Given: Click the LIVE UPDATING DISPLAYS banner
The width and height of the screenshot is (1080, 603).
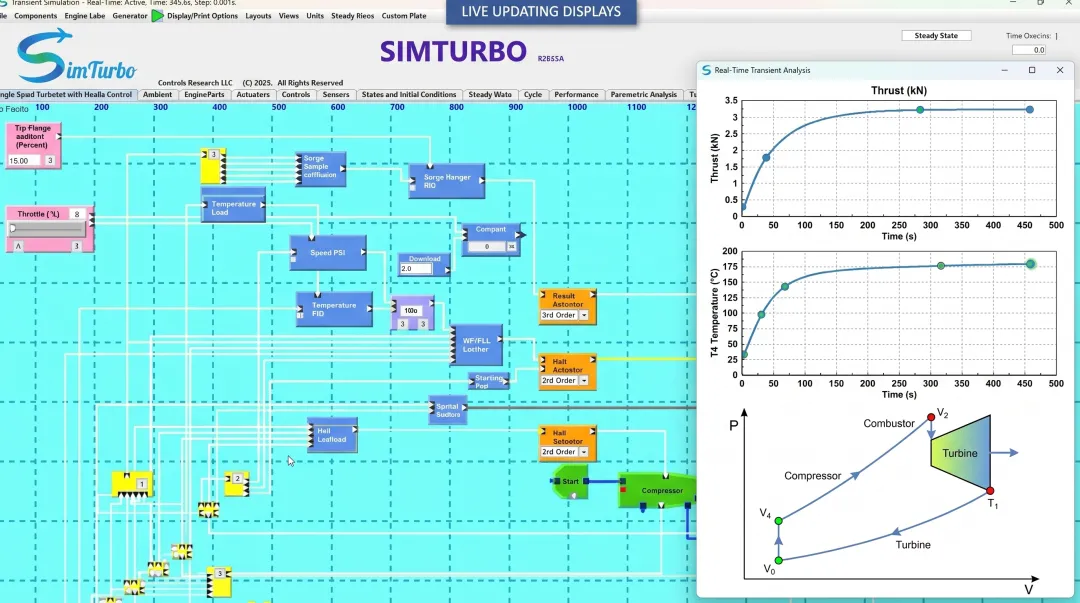Looking at the screenshot, I should click(541, 12).
